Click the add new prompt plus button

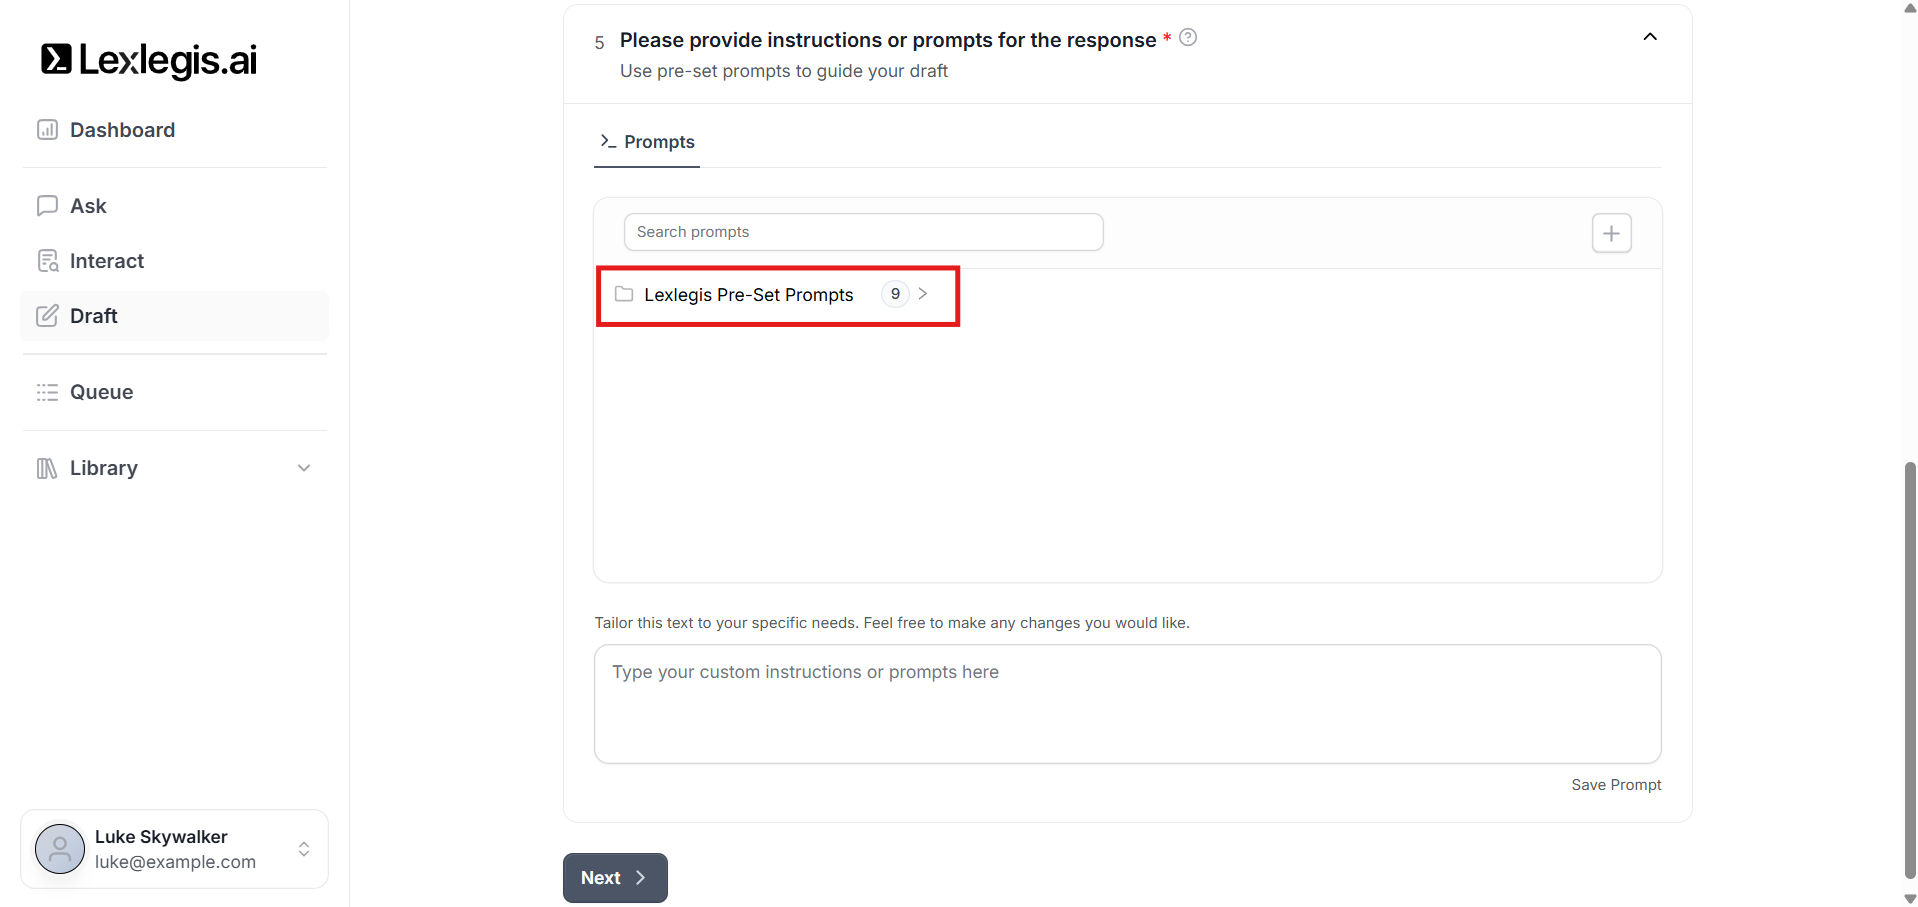(1611, 233)
